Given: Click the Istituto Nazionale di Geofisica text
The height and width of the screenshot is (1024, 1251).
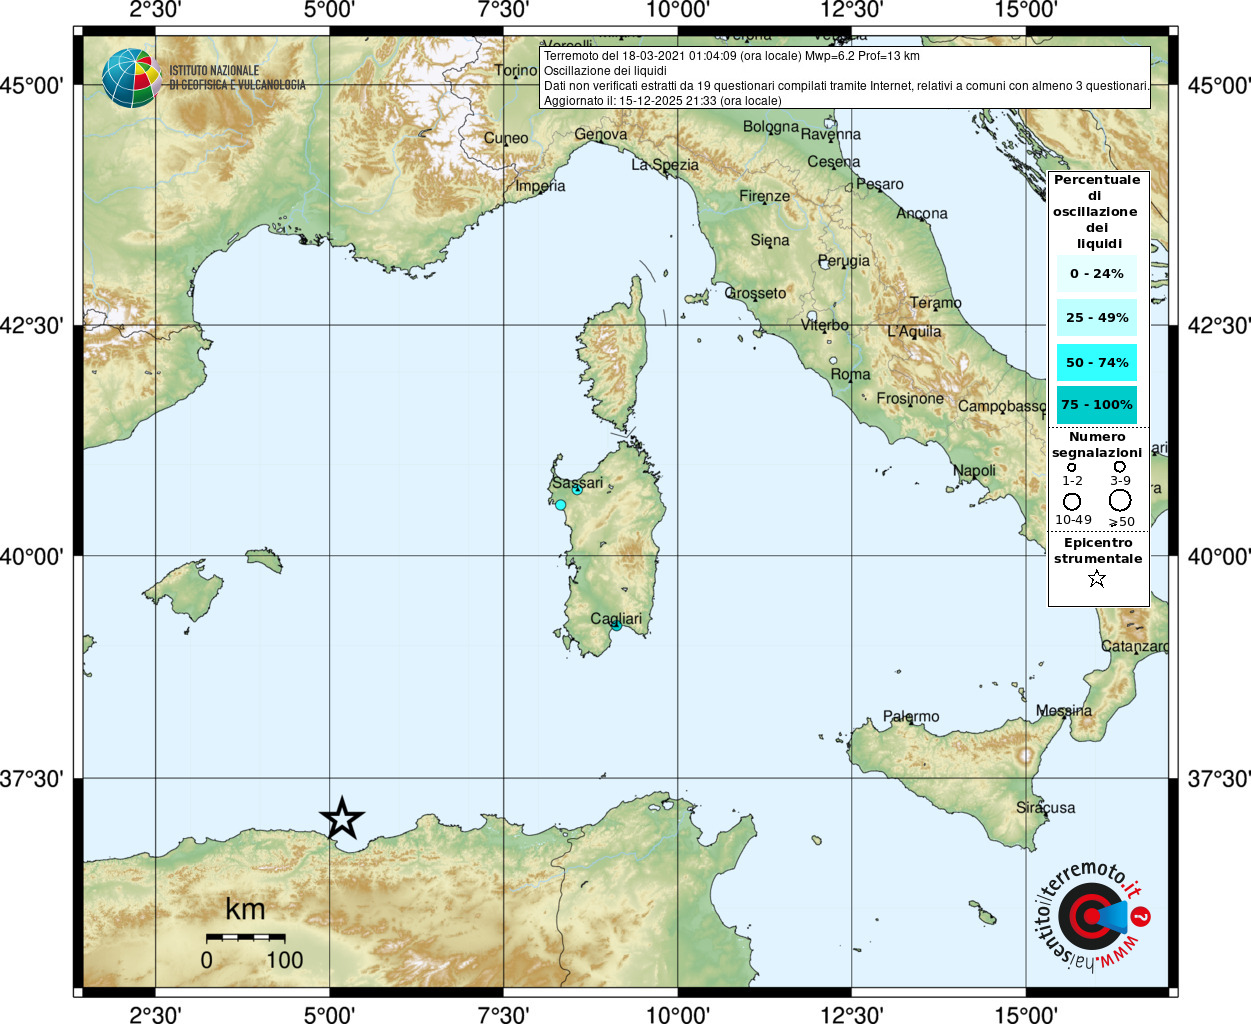Looking at the screenshot, I should click(237, 78).
